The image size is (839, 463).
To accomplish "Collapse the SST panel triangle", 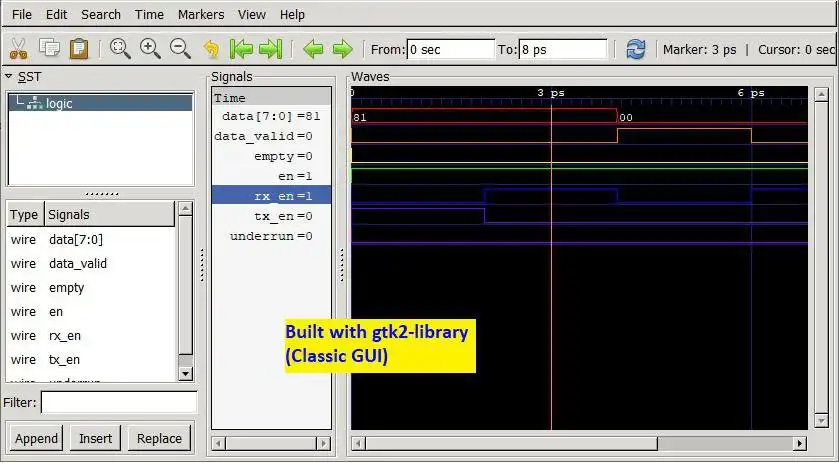I will coord(9,77).
